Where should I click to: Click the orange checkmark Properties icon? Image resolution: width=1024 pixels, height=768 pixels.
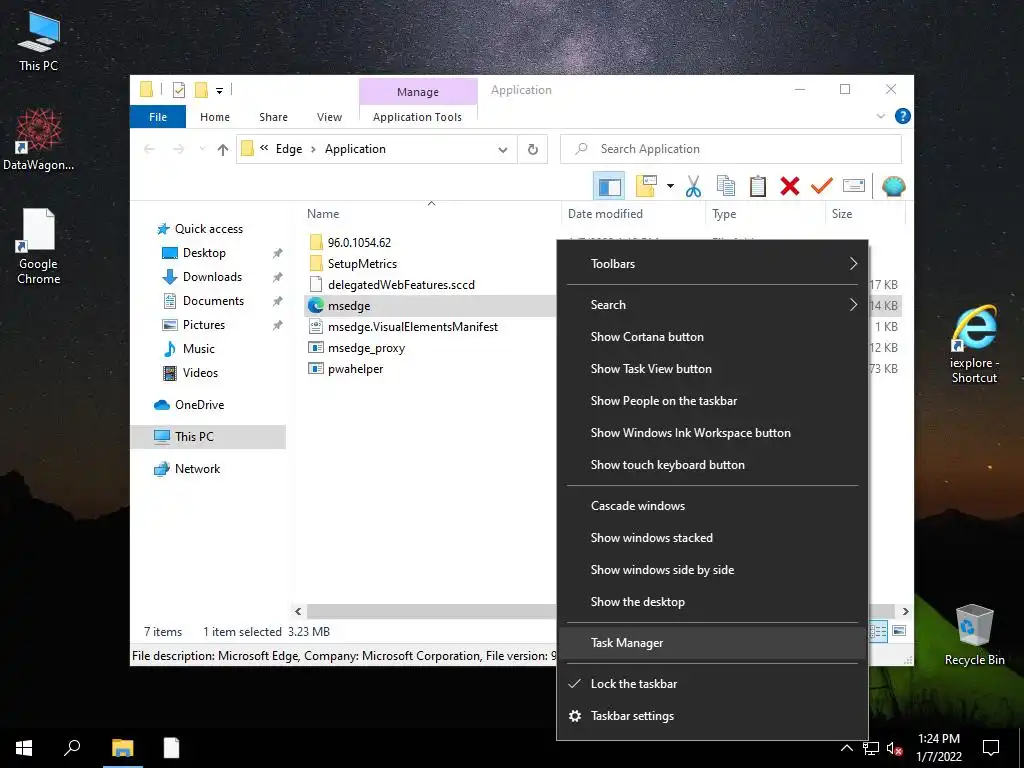[822, 186]
